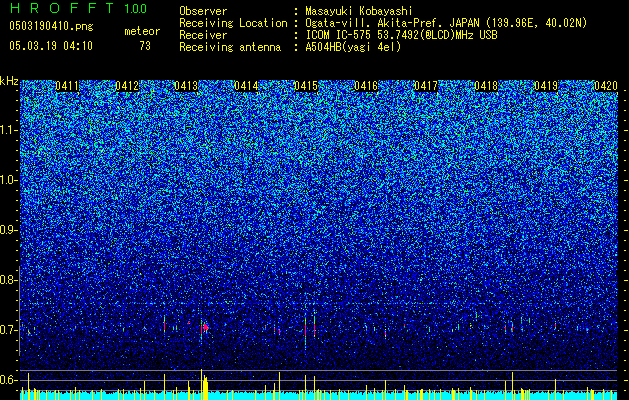Click the date stamp 05.03.19 04:10
Screen dimensions: 629x400
pyautogui.click(x=51, y=46)
